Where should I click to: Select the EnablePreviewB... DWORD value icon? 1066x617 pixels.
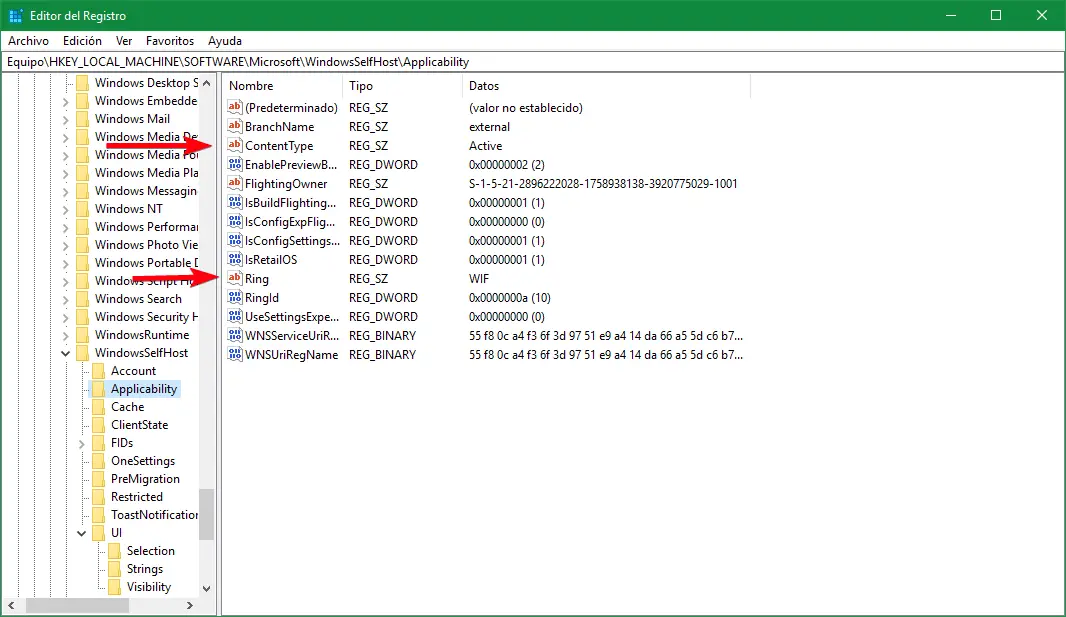pyautogui.click(x=235, y=164)
